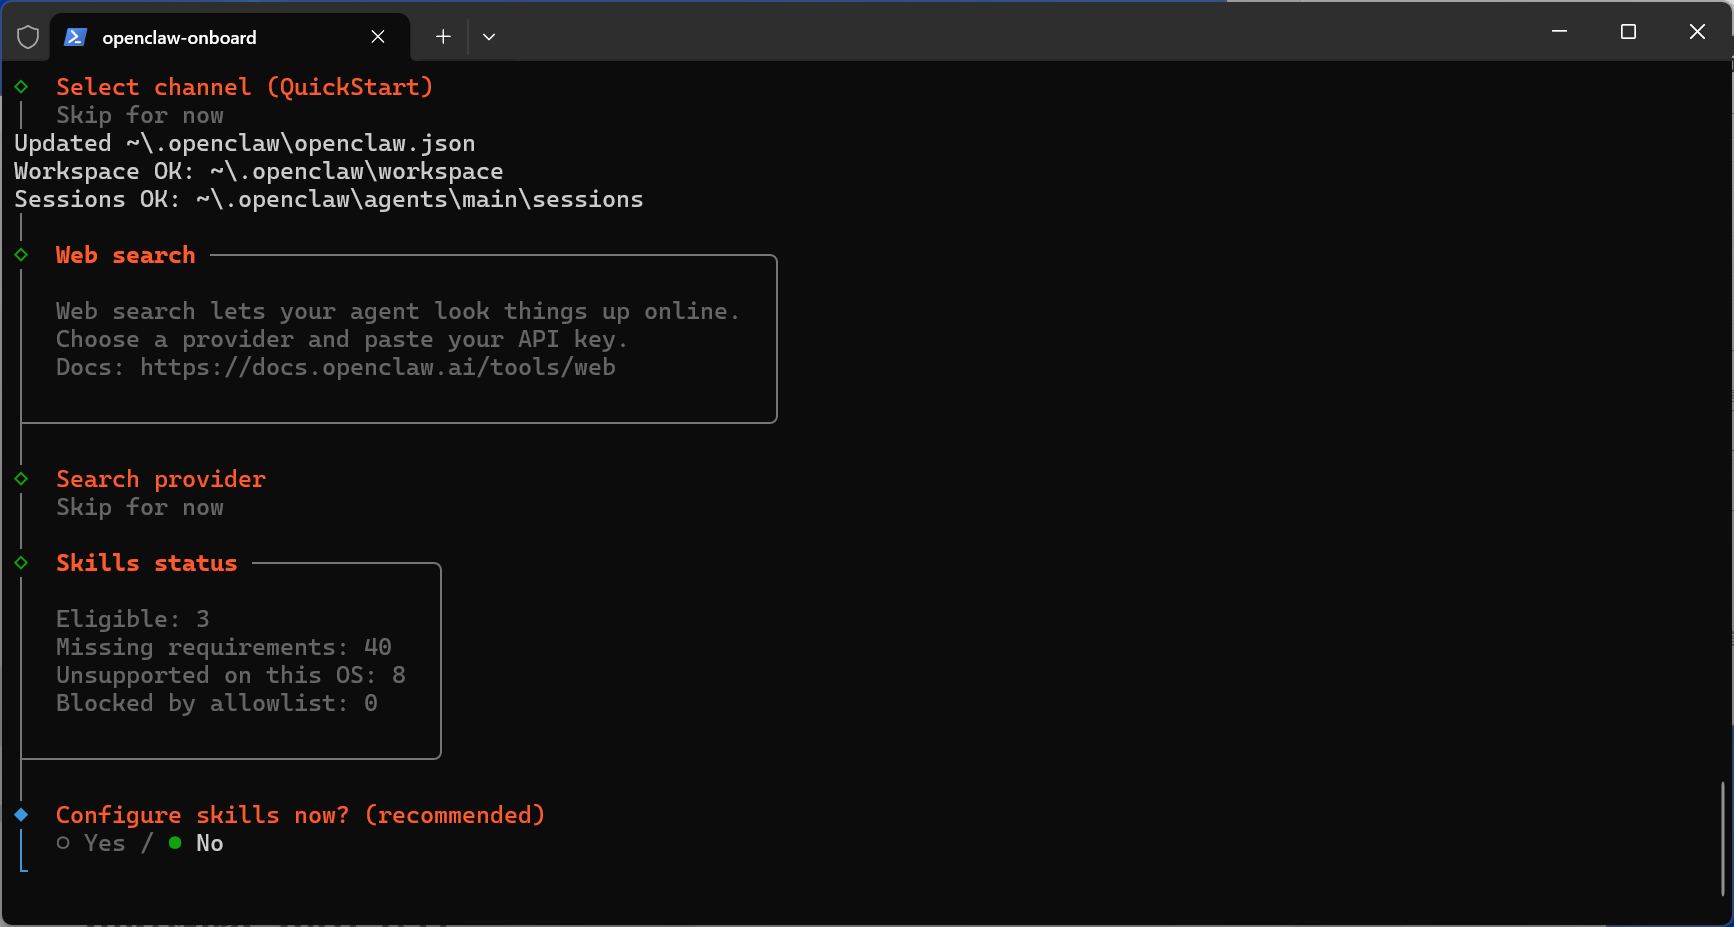Click the green diamond beside Select channel
Image resolution: width=1734 pixels, height=927 pixels.
click(x=21, y=87)
